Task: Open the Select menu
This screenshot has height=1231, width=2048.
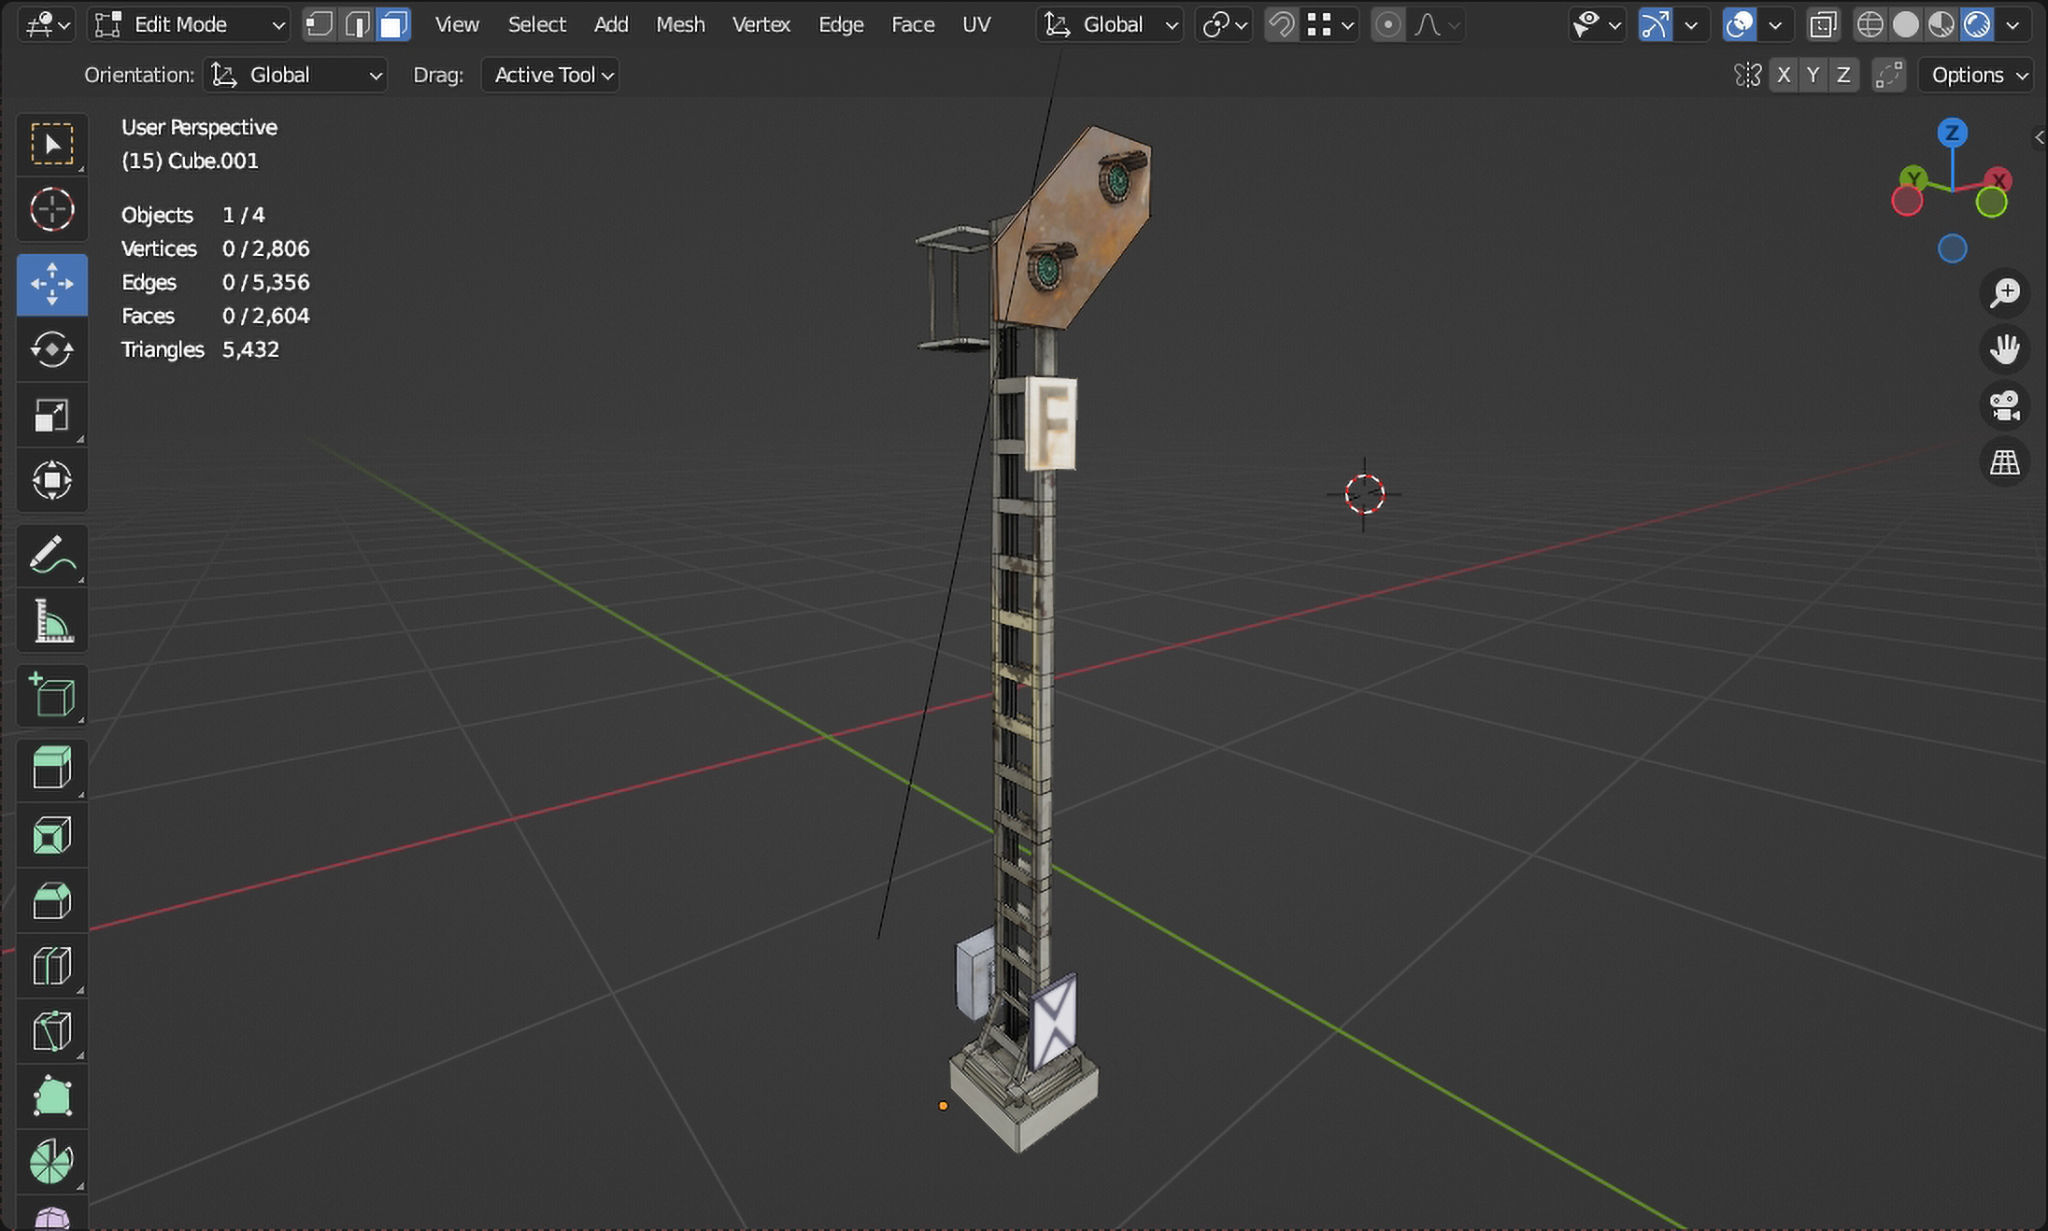Action: (537, 24)
